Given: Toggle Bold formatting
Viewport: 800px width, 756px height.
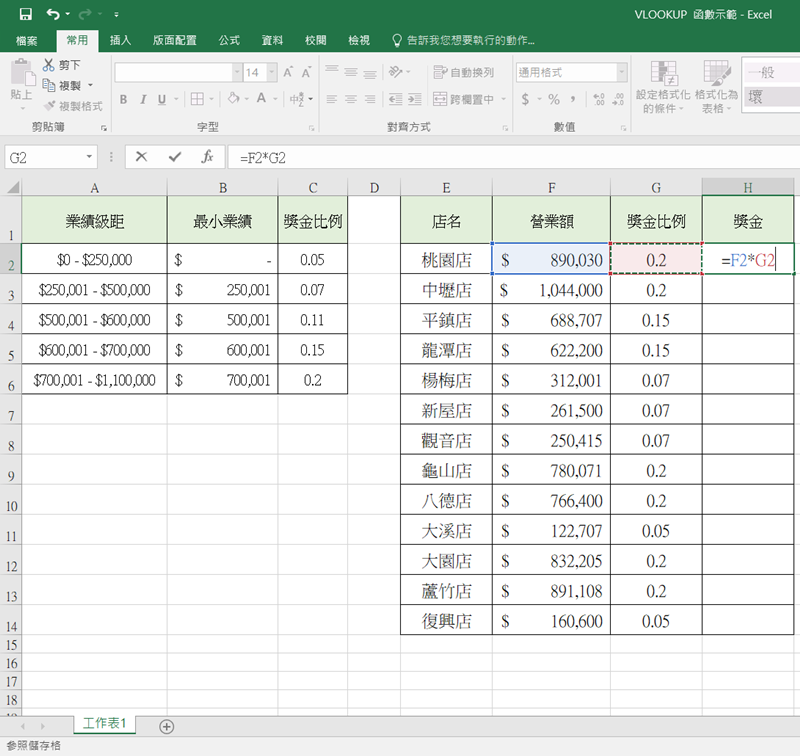Looking at the screenshot, I should (x=124, y=99).
